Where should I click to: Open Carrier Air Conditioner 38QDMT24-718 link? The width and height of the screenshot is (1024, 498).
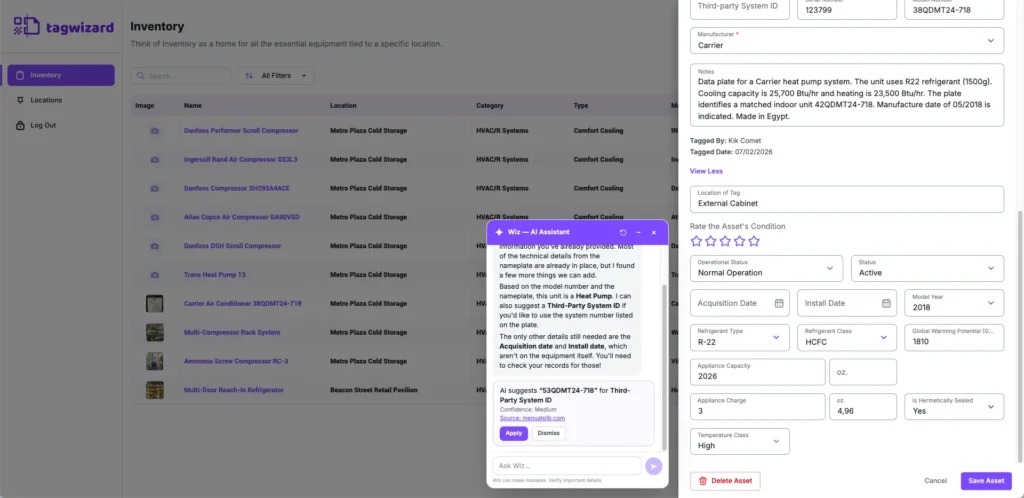point(243,303)
